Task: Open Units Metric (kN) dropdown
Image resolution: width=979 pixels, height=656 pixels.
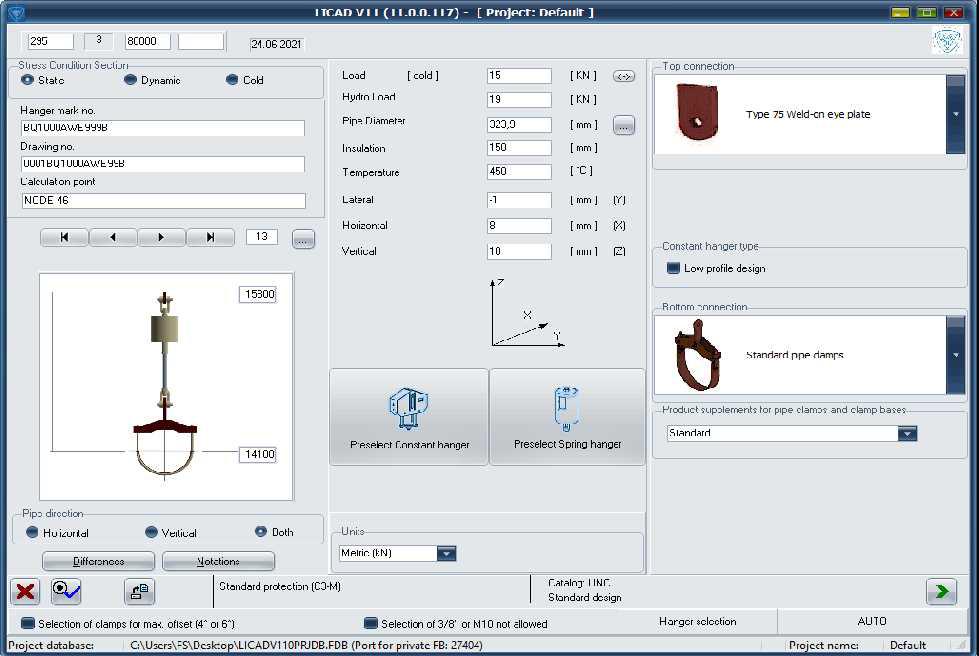Action: 446,553
